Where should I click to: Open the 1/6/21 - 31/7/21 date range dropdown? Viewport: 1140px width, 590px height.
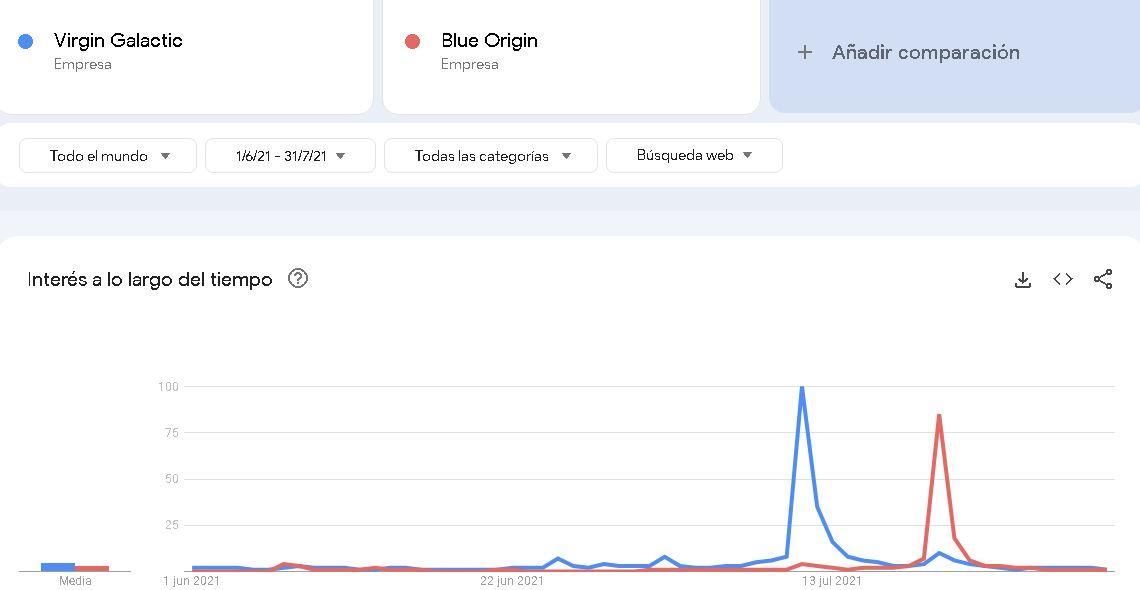tap(290, 155)
